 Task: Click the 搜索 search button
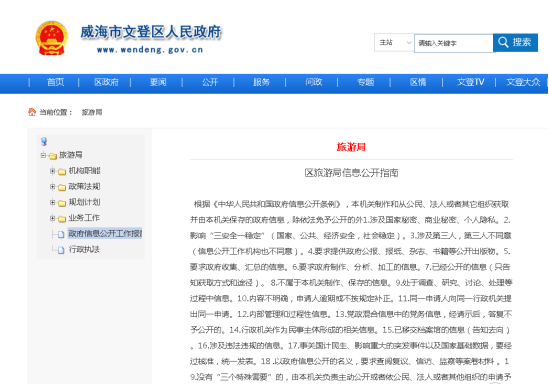tap(515, 43)
